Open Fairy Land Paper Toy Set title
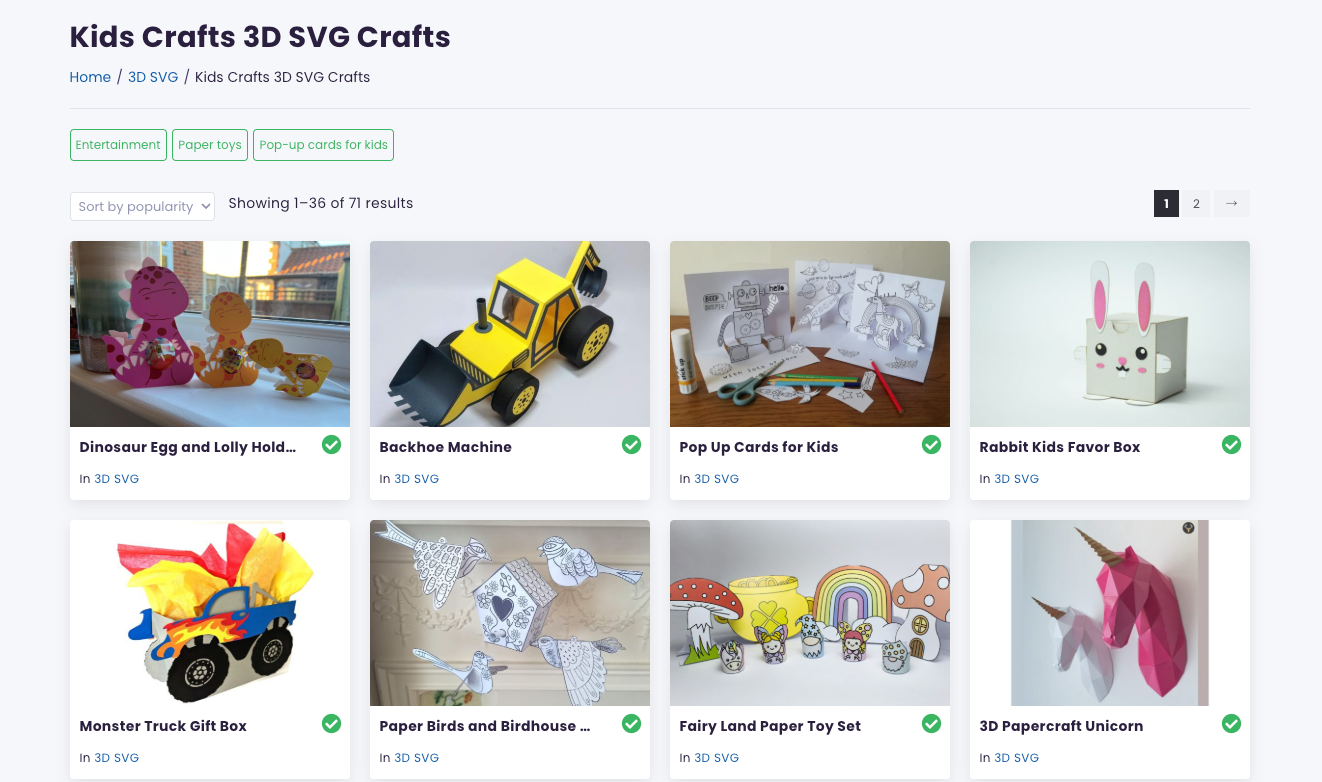1322x782 pixels. 770,726
